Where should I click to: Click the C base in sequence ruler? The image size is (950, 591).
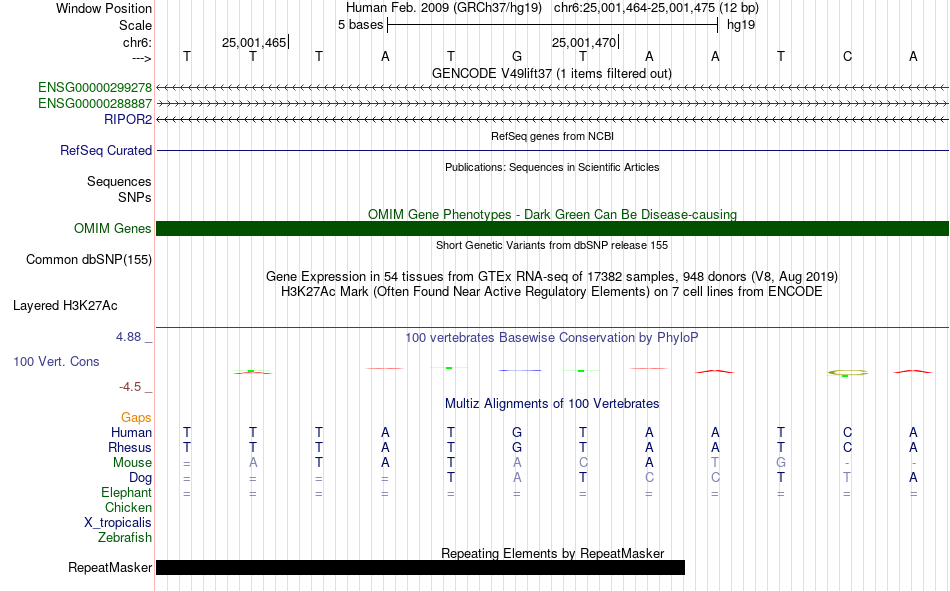click(847, 56)
